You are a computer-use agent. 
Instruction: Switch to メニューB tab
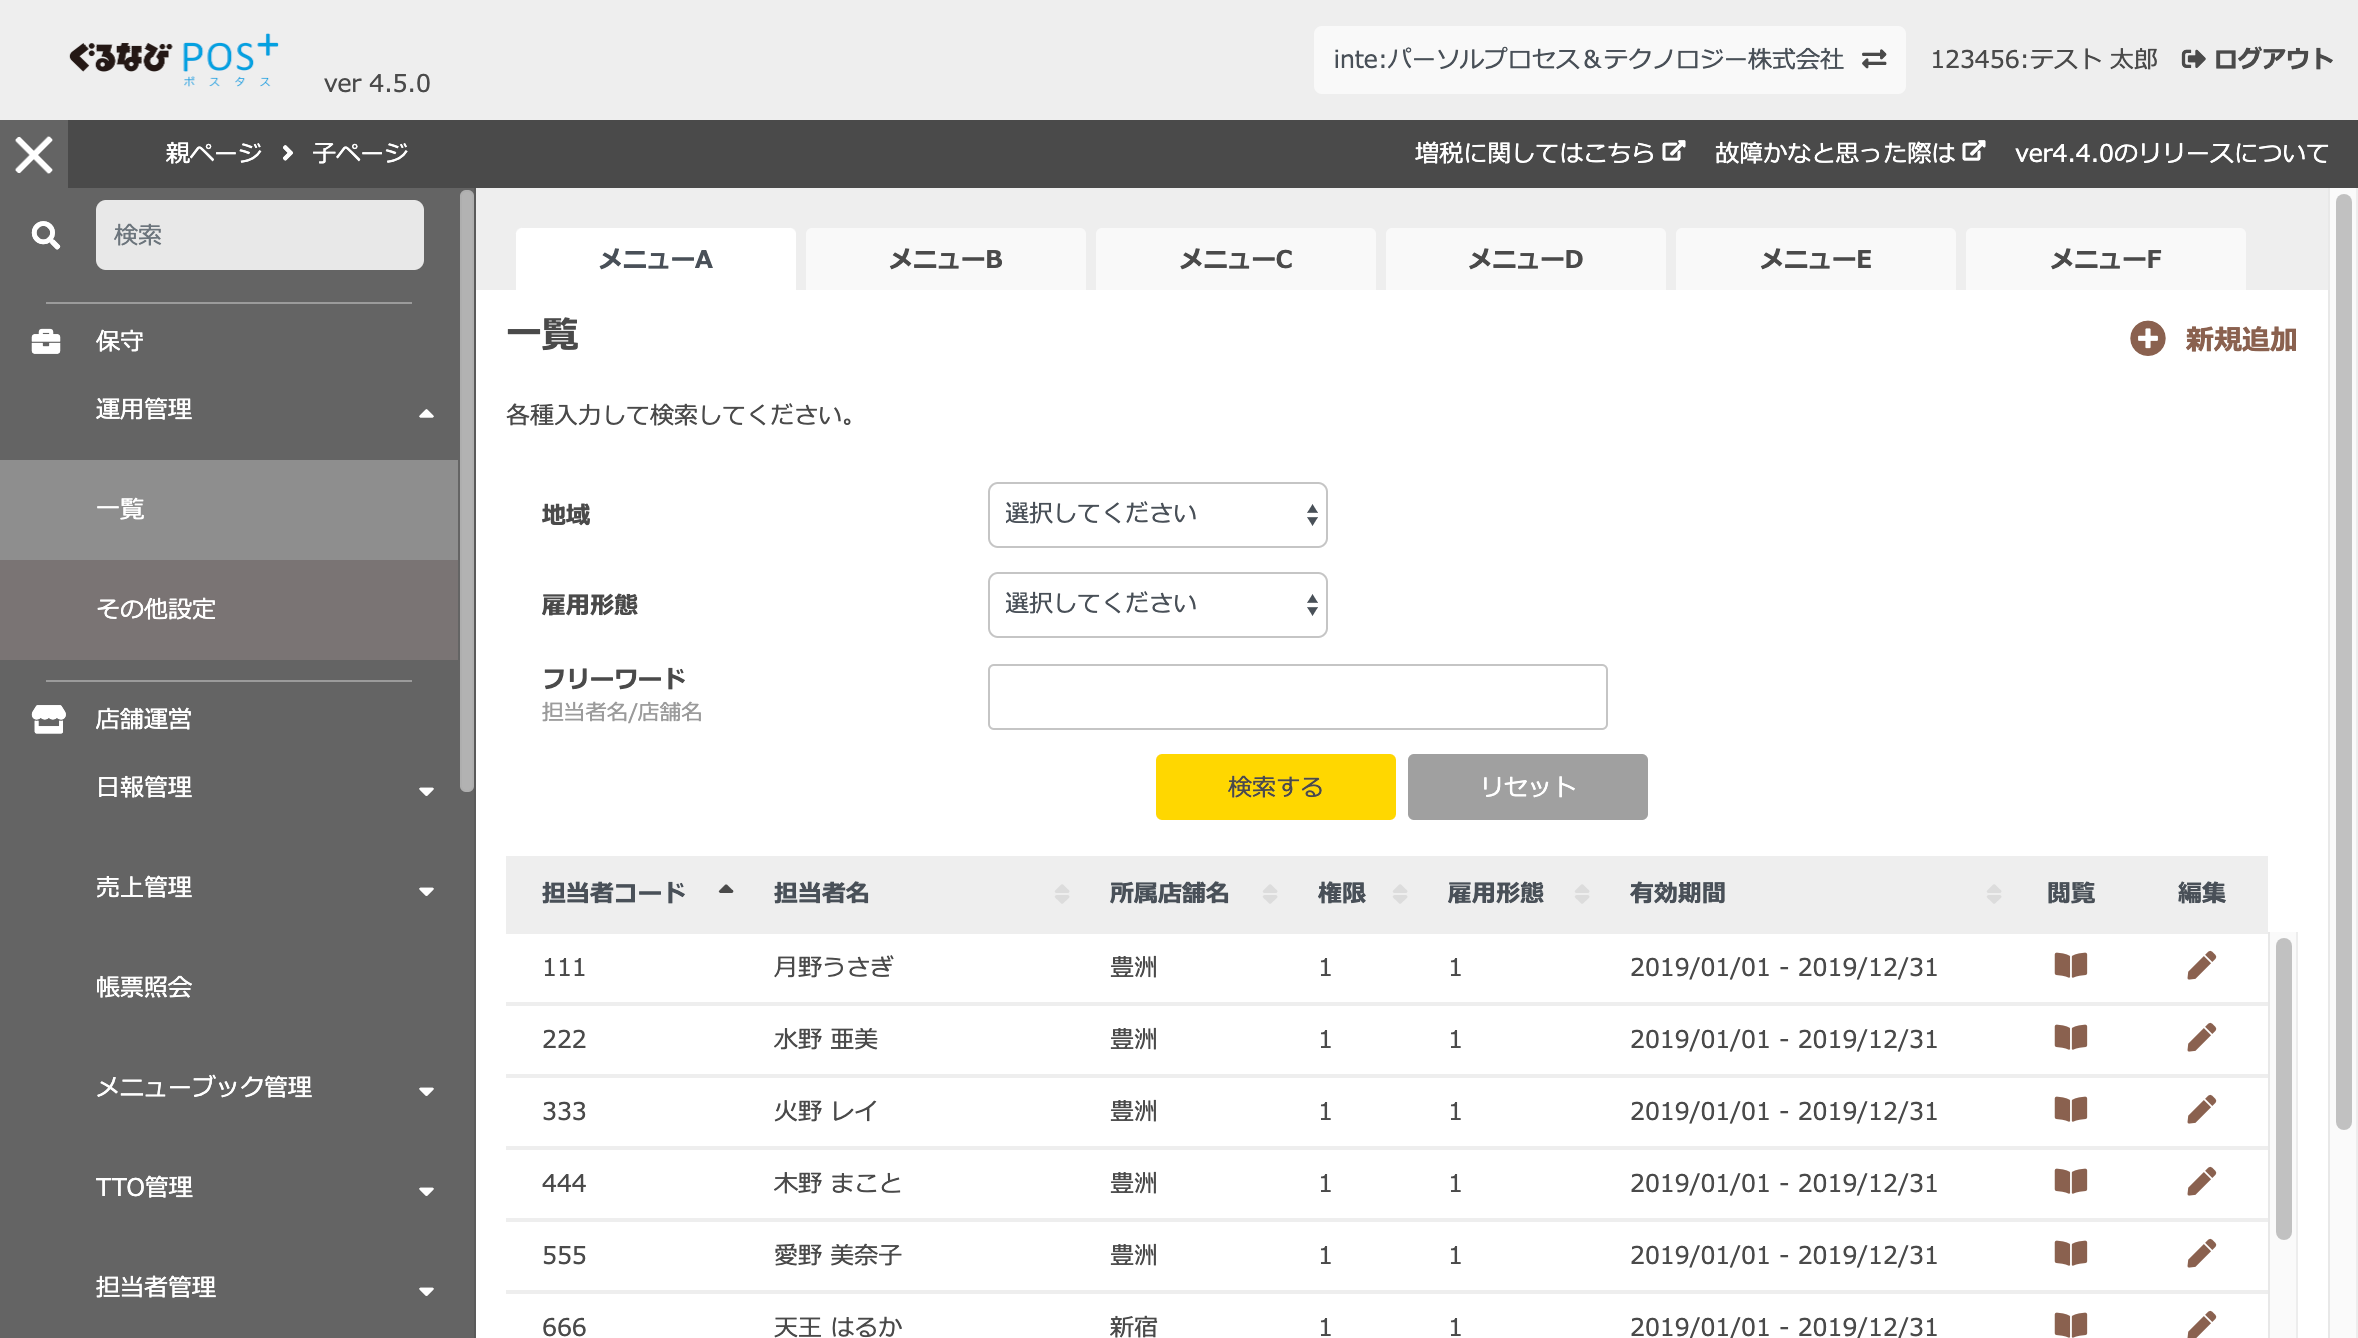[946, 259]
